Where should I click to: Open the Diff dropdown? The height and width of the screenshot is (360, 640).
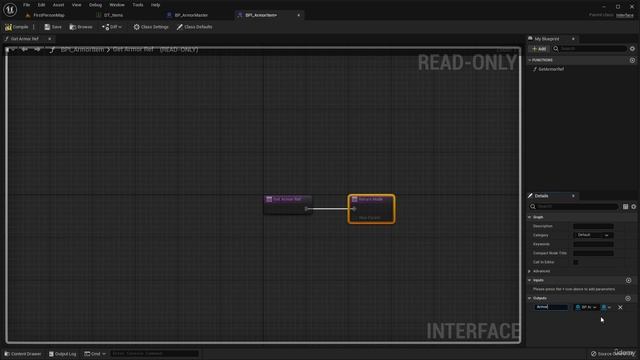[112, 27]
